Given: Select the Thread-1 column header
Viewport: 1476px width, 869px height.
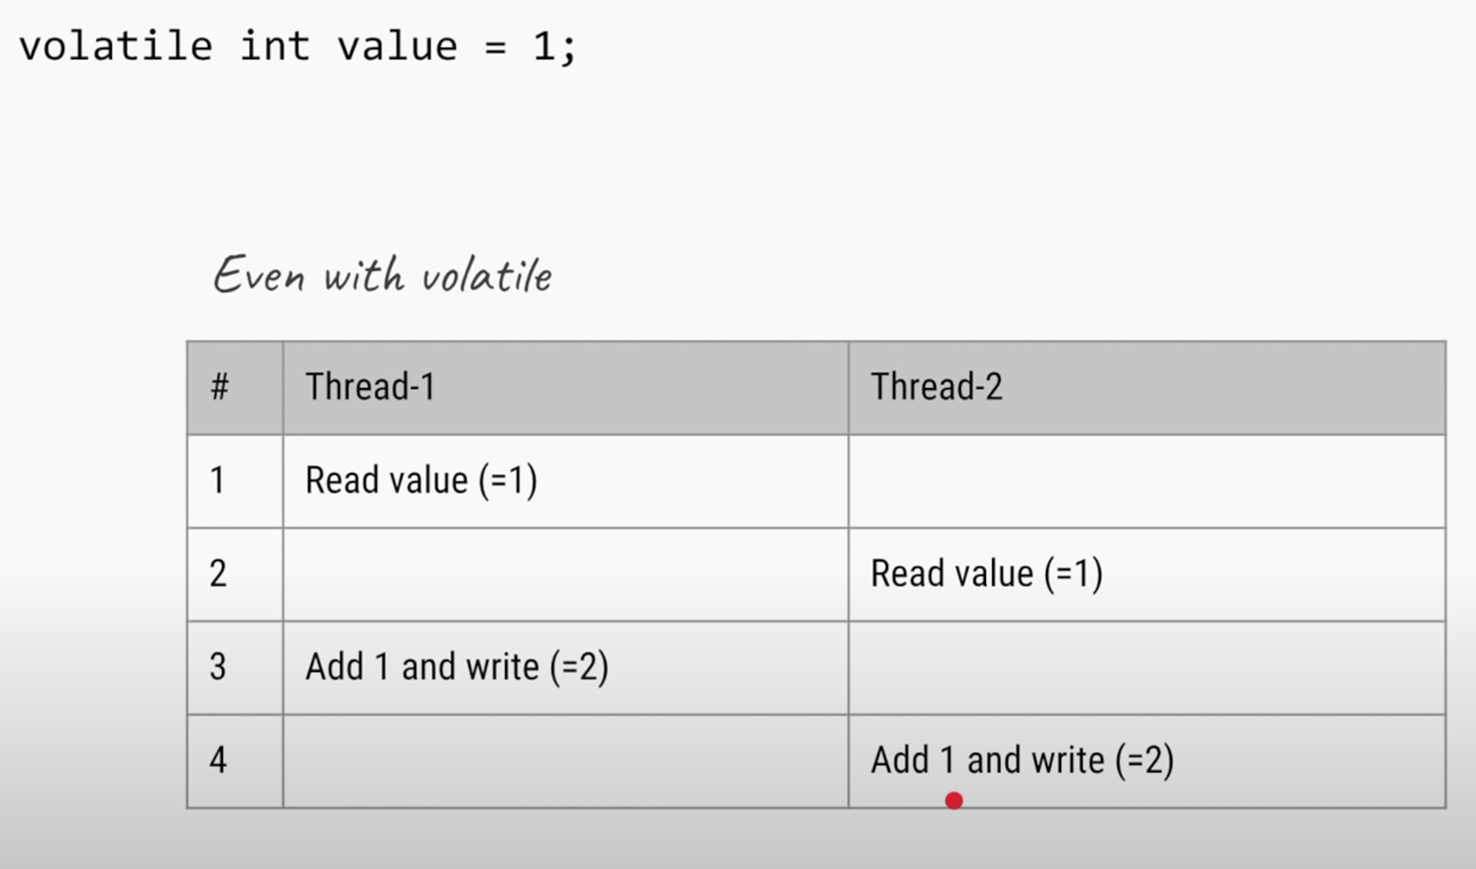Looking at the screenshot, I should pyautogui.click(x=566, y=388).
